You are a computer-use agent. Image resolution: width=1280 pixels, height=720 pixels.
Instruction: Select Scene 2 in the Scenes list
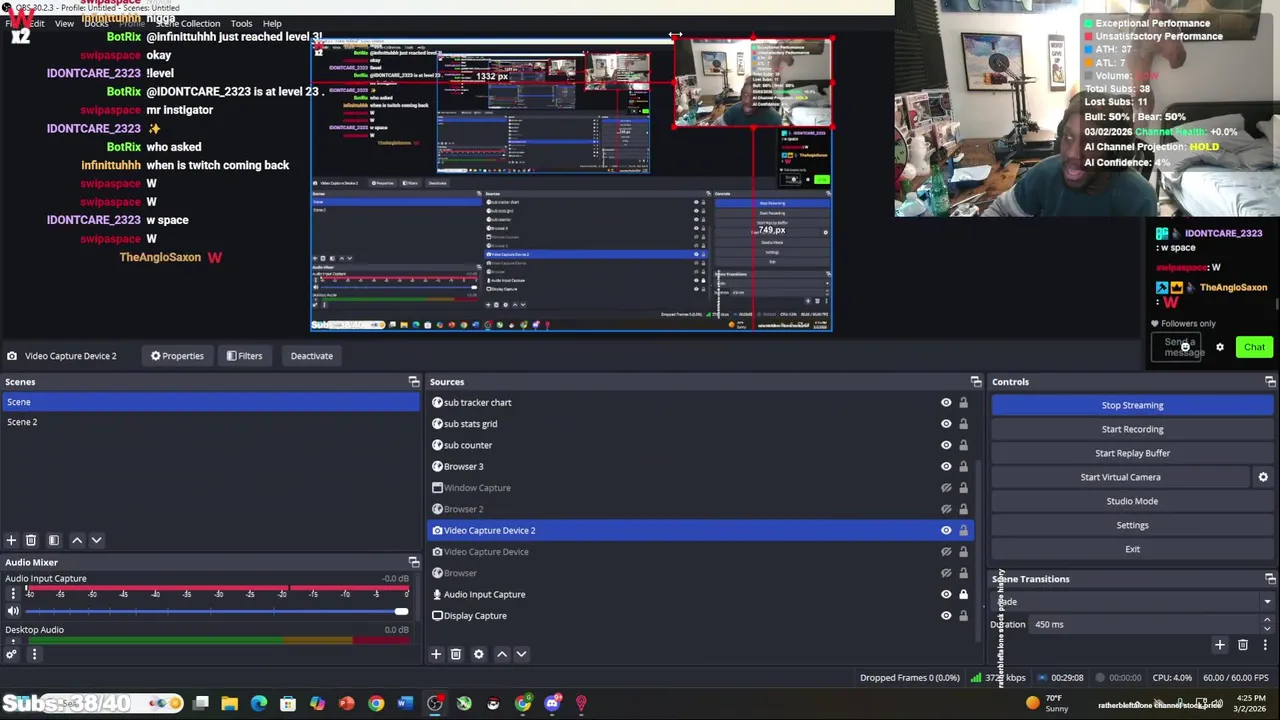click(210, 422)
